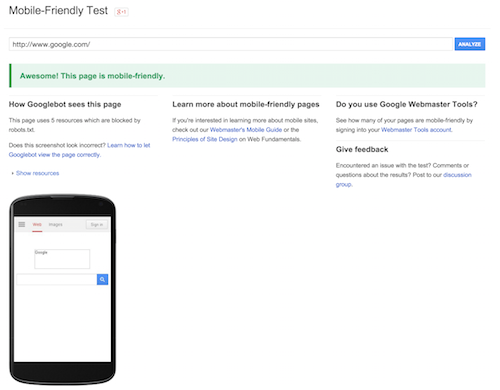Click the Google logo placeholder in preview
The width and height of the screenshot is (500, 390).
(62, 259)
